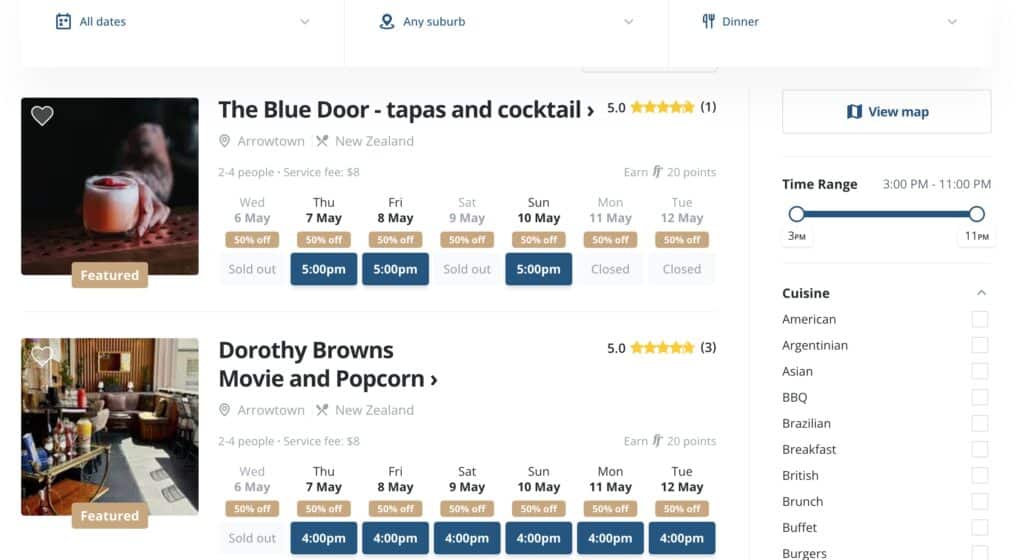The height and width of the screenshot is (560, 1024).
Task: Click Blue Door Closed Tue 12 May slot
Action: pyautogui.click(x=682, y=269)
